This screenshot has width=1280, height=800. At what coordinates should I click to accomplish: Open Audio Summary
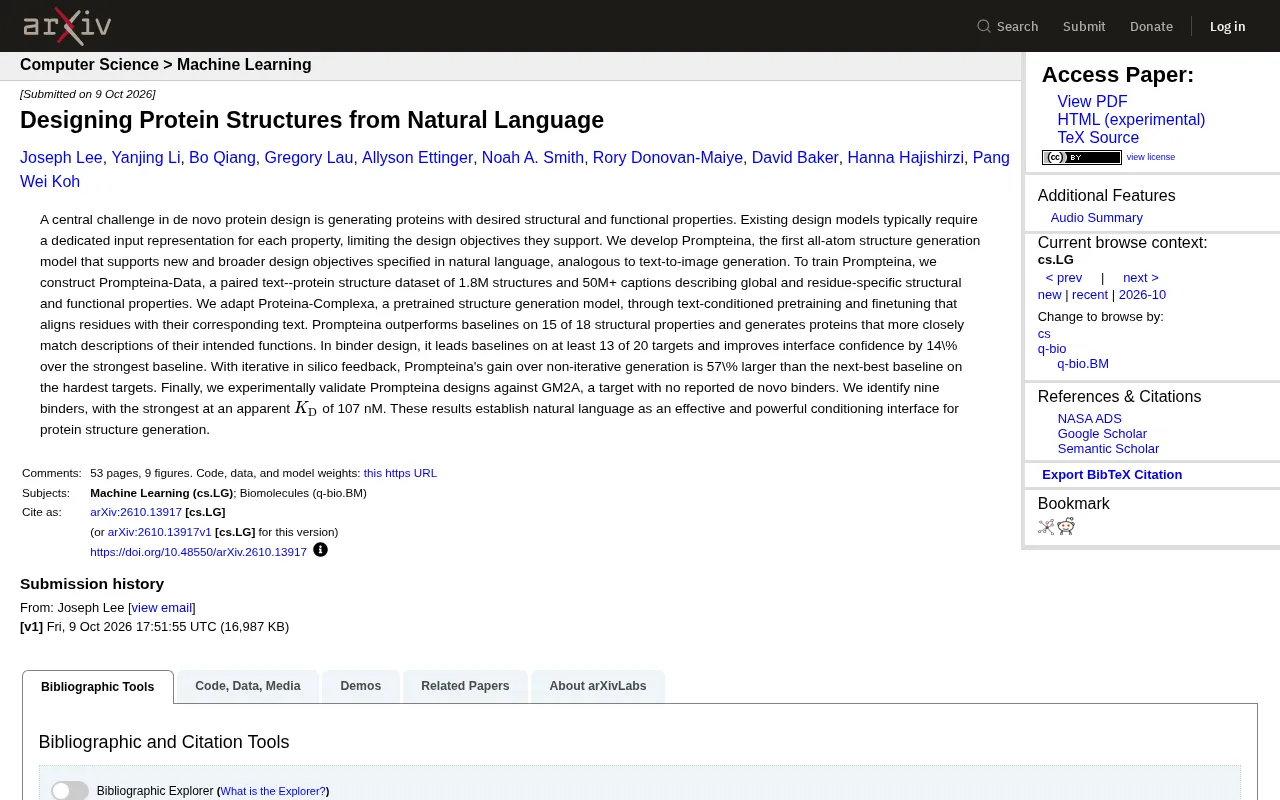(1096, 218)
